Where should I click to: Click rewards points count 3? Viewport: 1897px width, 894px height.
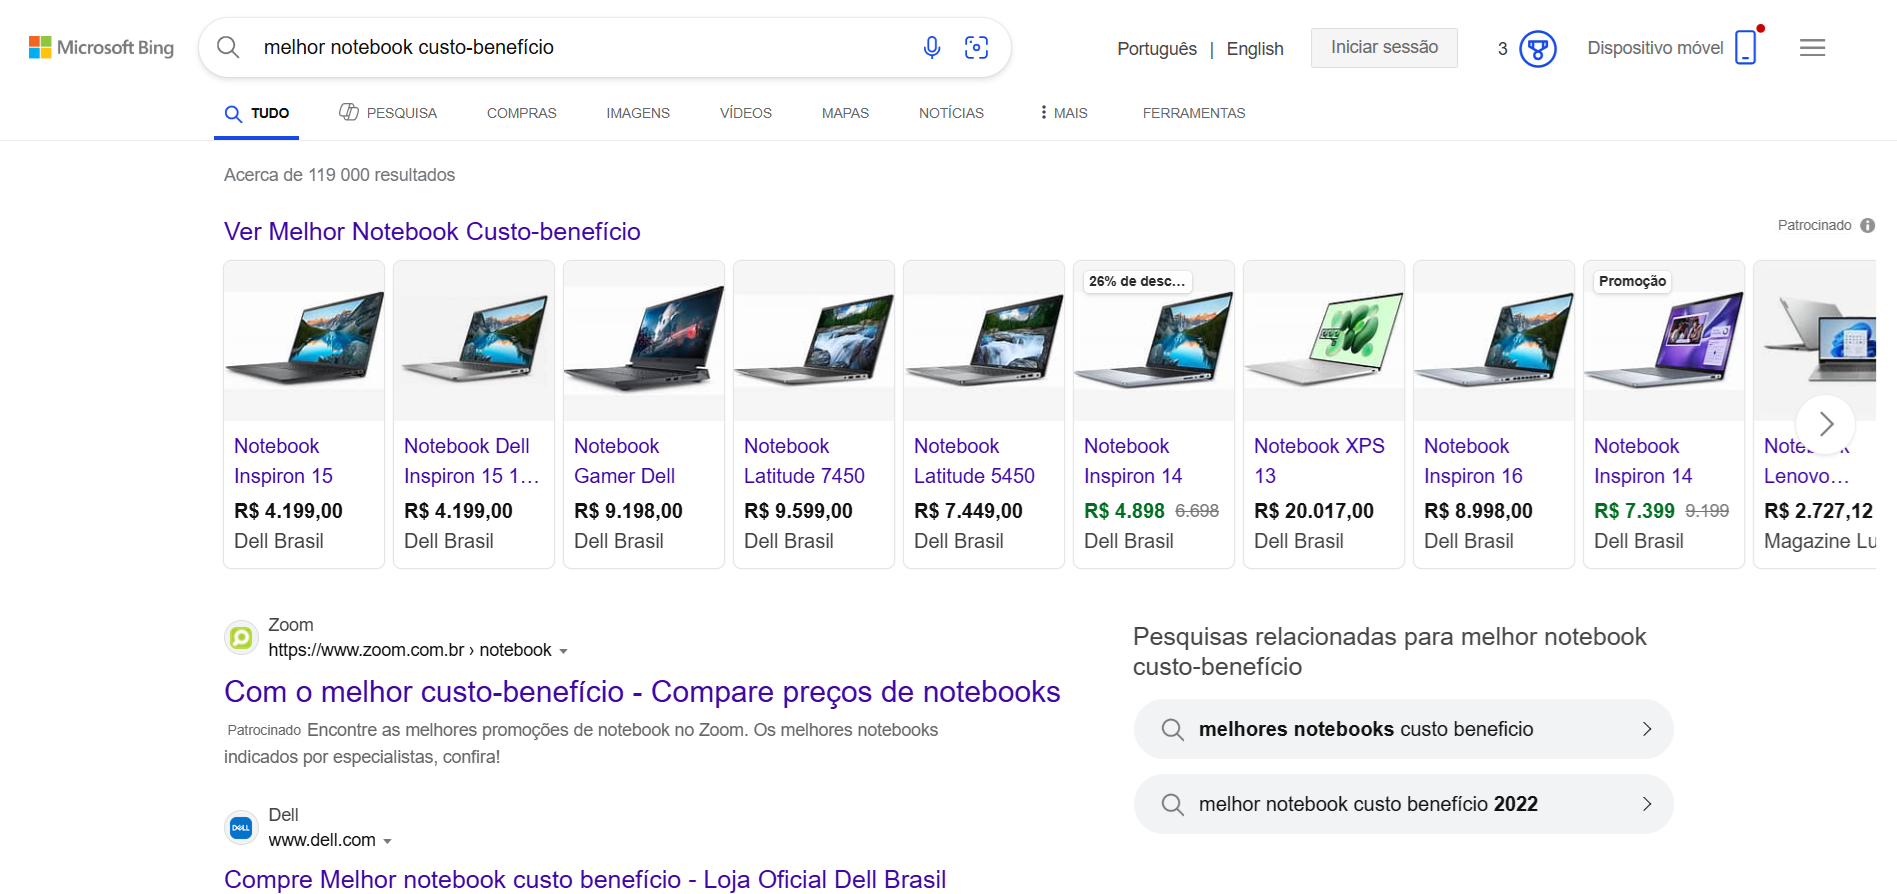(x=1502, y=49)
